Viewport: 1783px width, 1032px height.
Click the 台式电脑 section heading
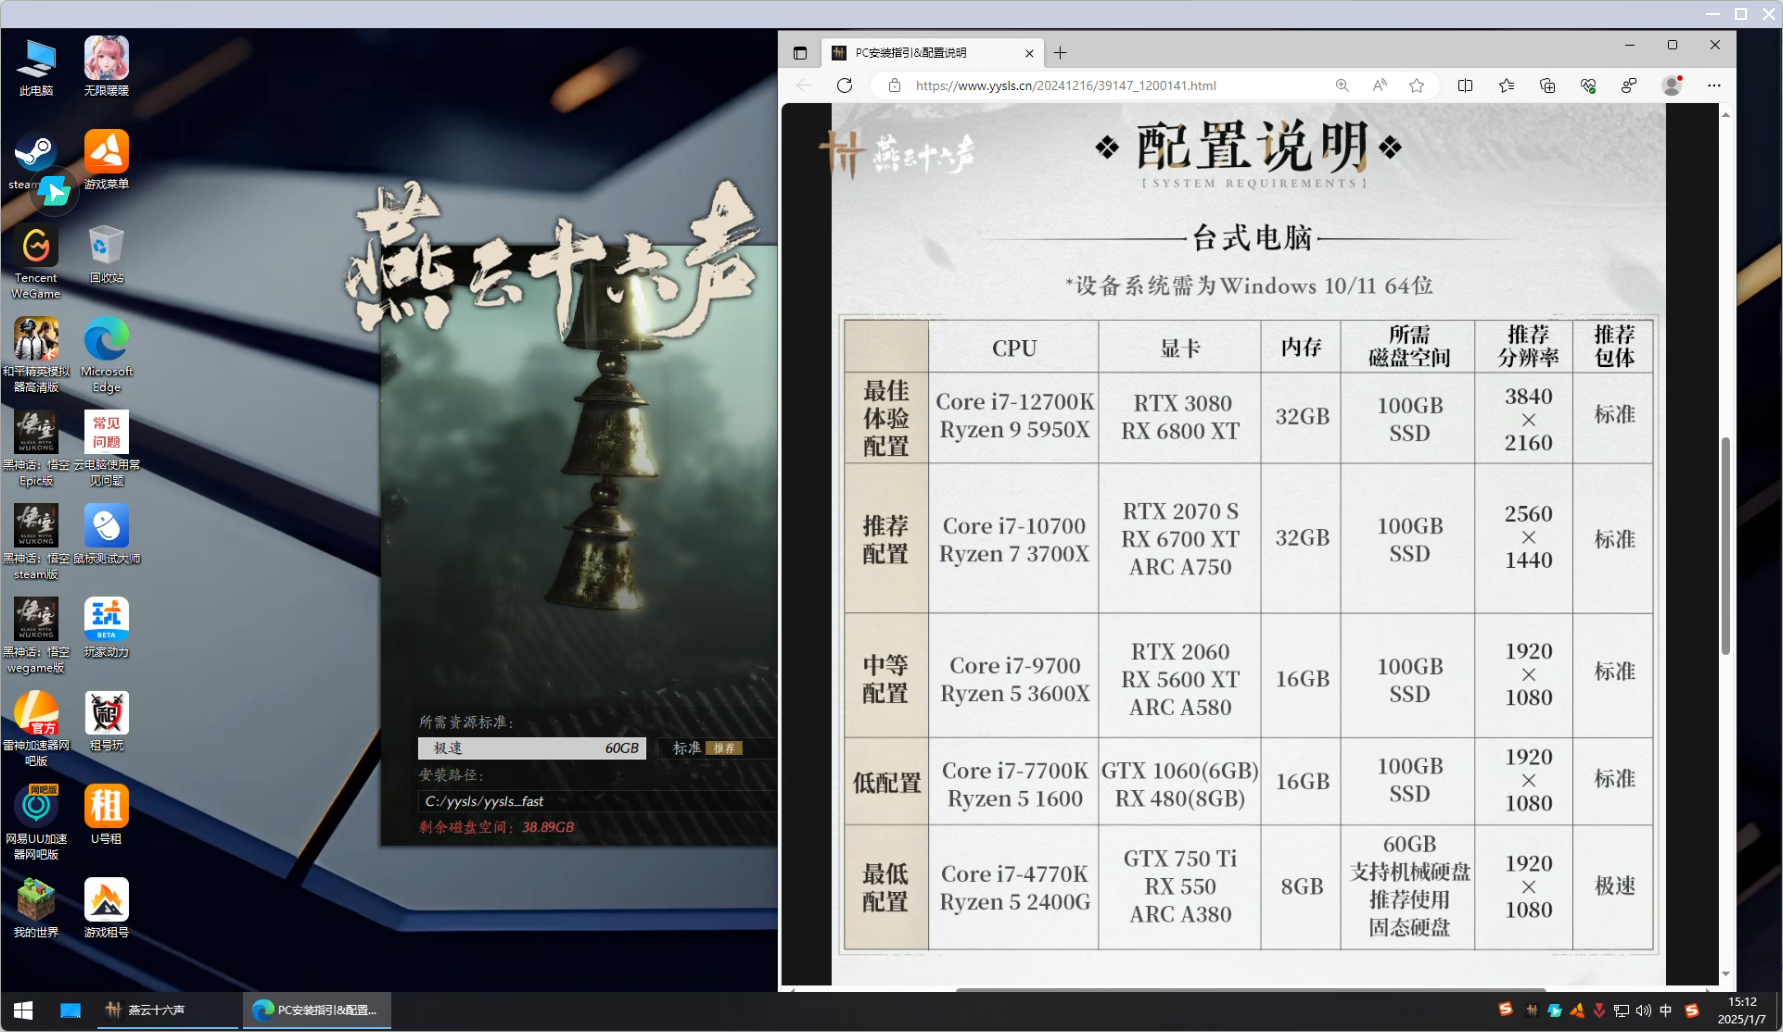coord(1252,238)
